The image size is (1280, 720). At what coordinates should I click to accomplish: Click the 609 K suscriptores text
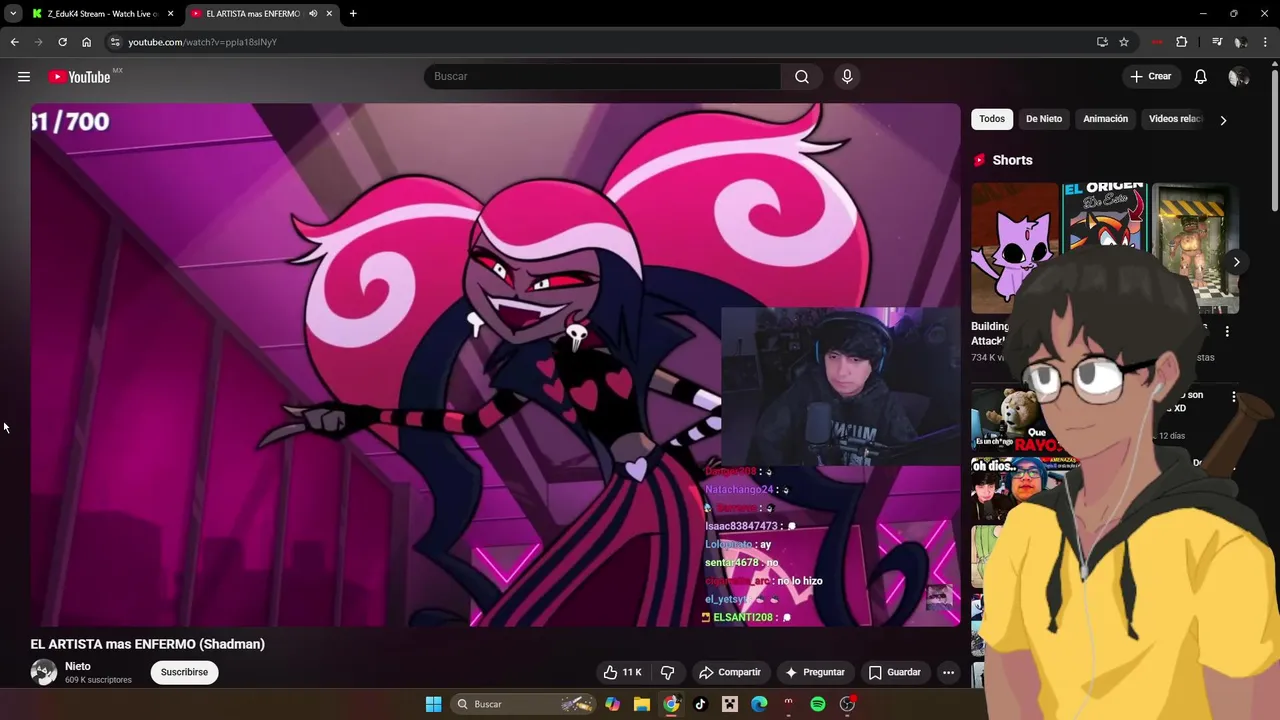click(x=98, y=680)
